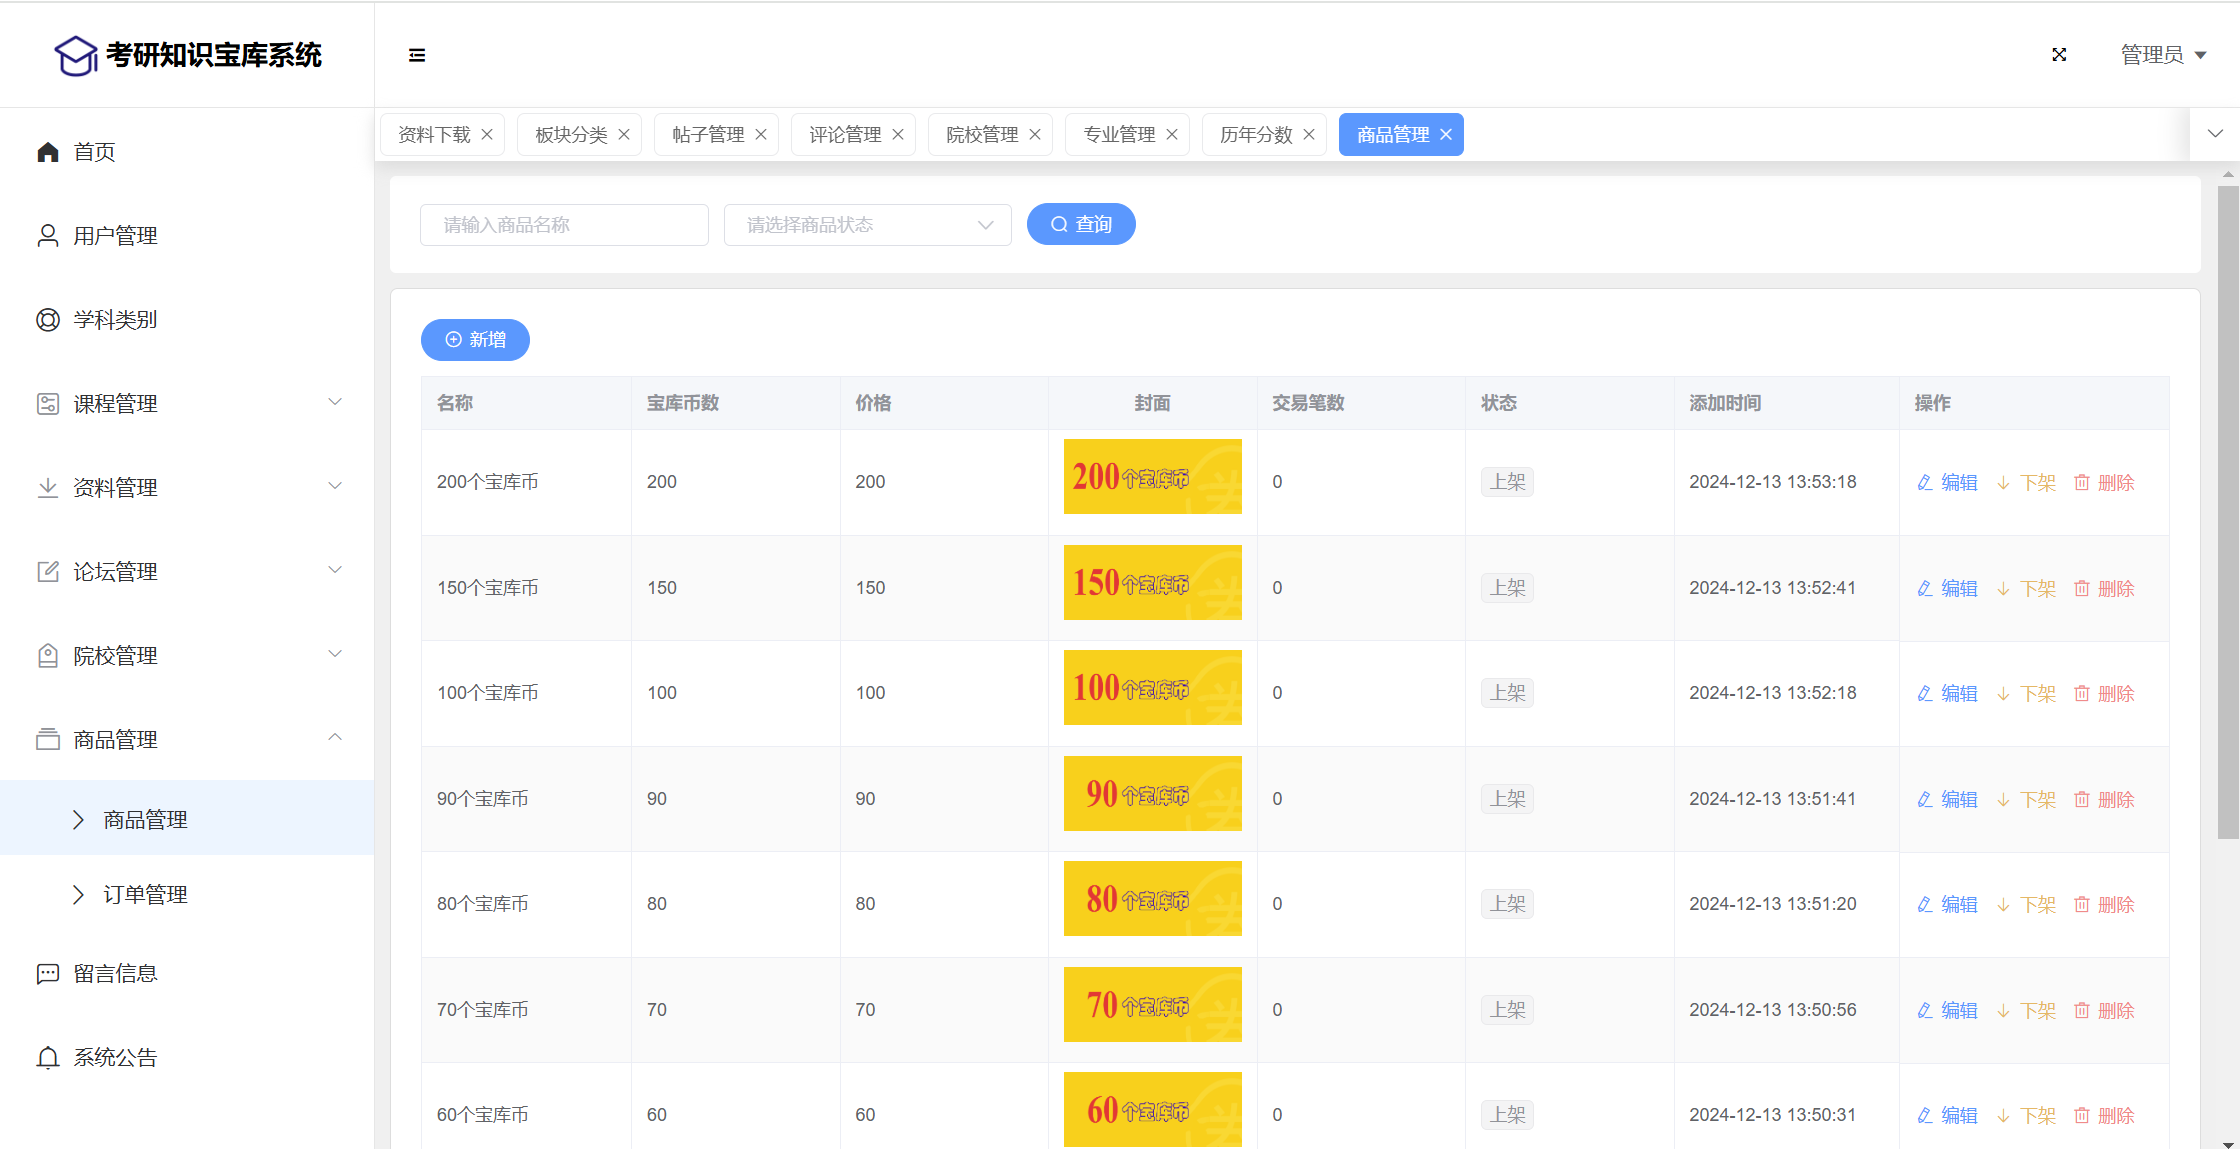Image resolution: width=2240 pixels, height=1149 pixels.
Task: Click the hamburger menu collapse icon
Action: tap(417, 55)
